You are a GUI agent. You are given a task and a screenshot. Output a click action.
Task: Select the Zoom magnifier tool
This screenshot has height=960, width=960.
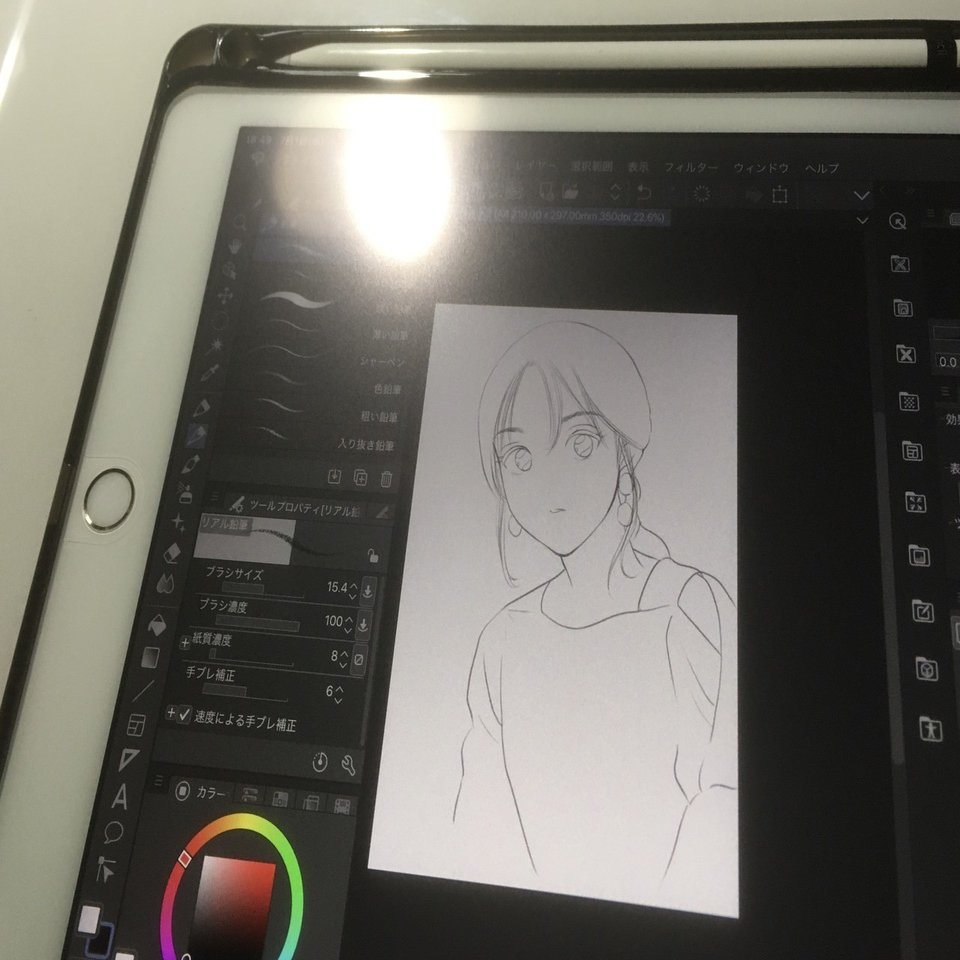(x=242, y=222)
